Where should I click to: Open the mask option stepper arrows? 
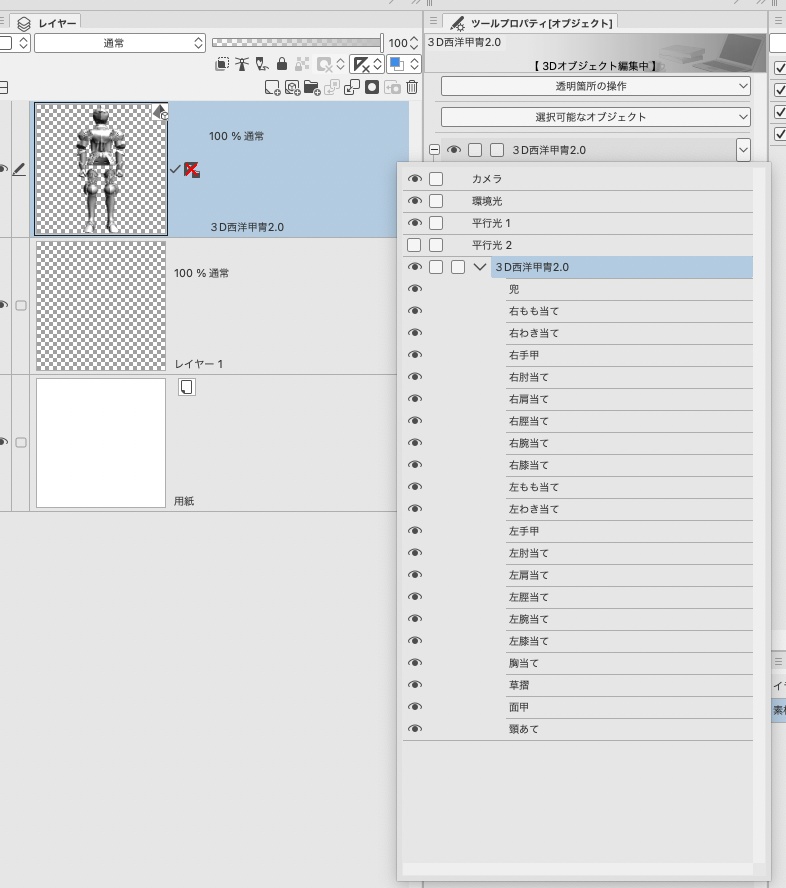(x=340, y=64)
